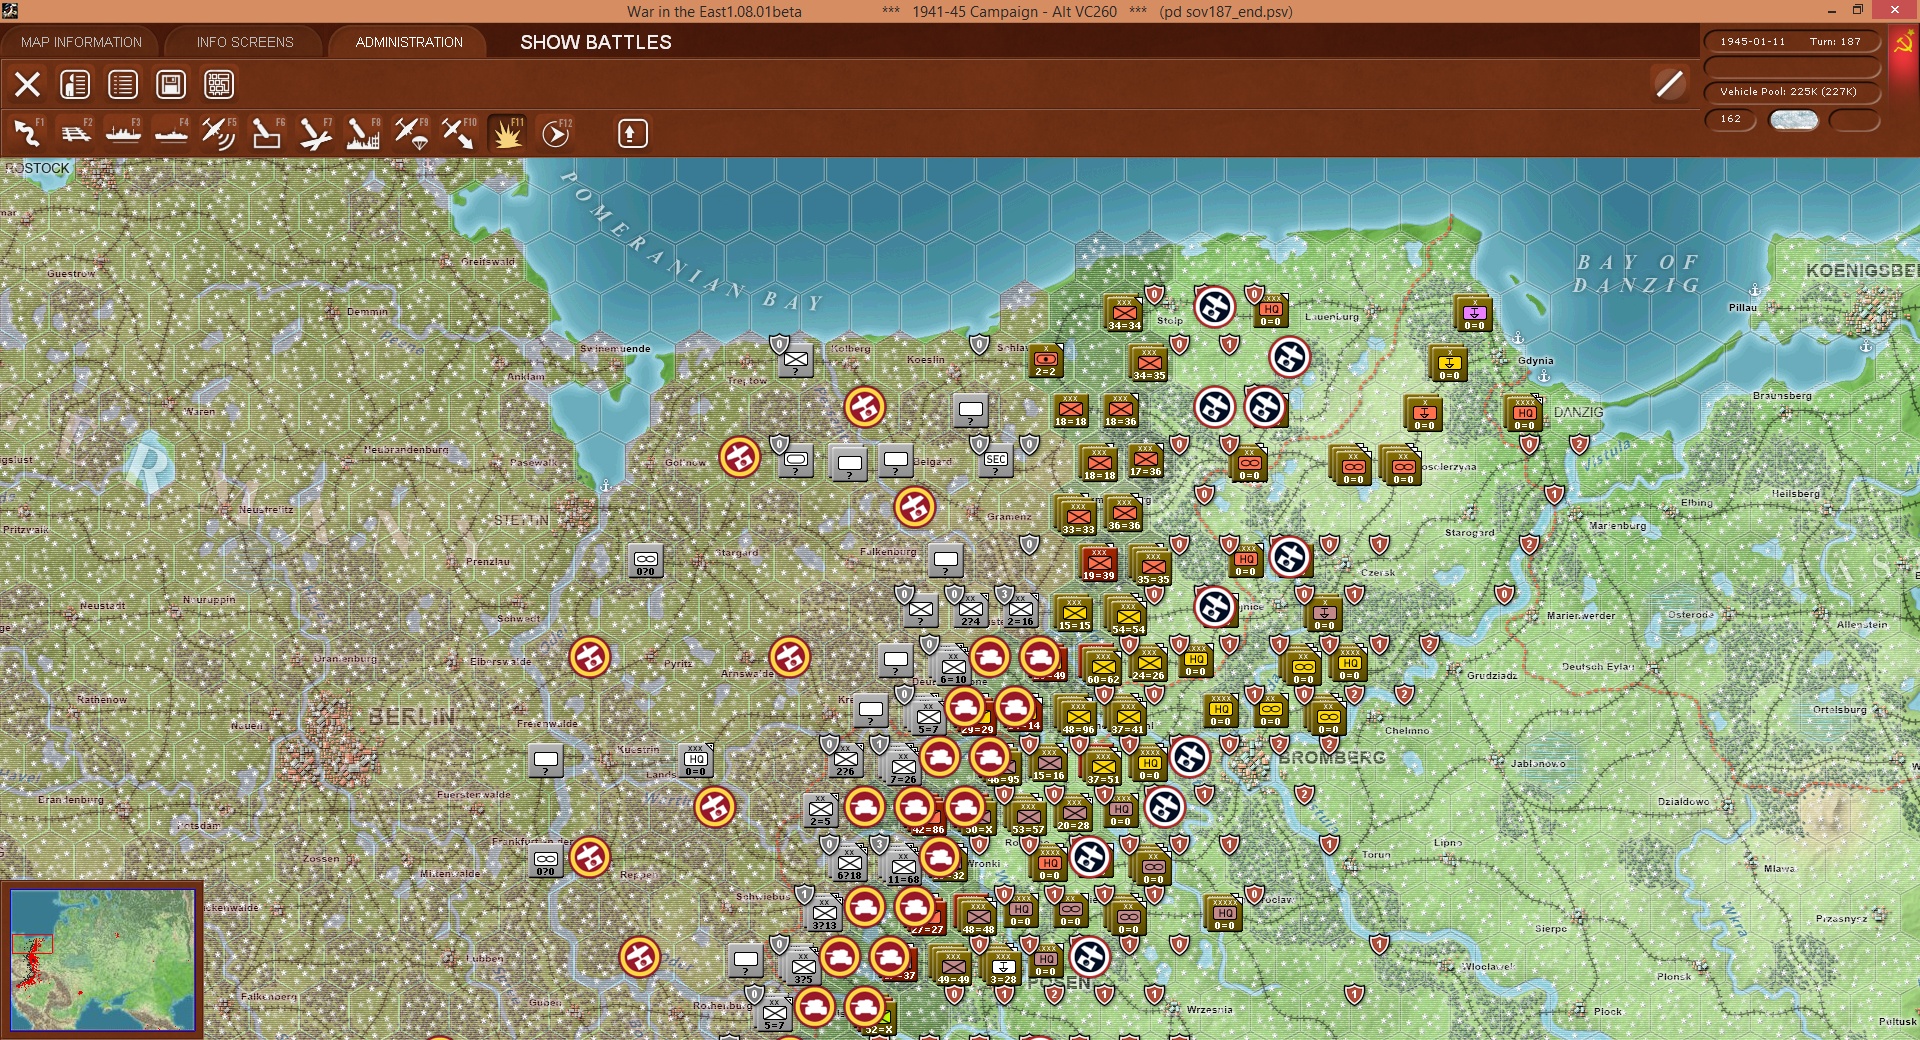This screenshot has width=1920, height=1040.
Task: Click the F12 end turn icon
Action: pos(555,133)
